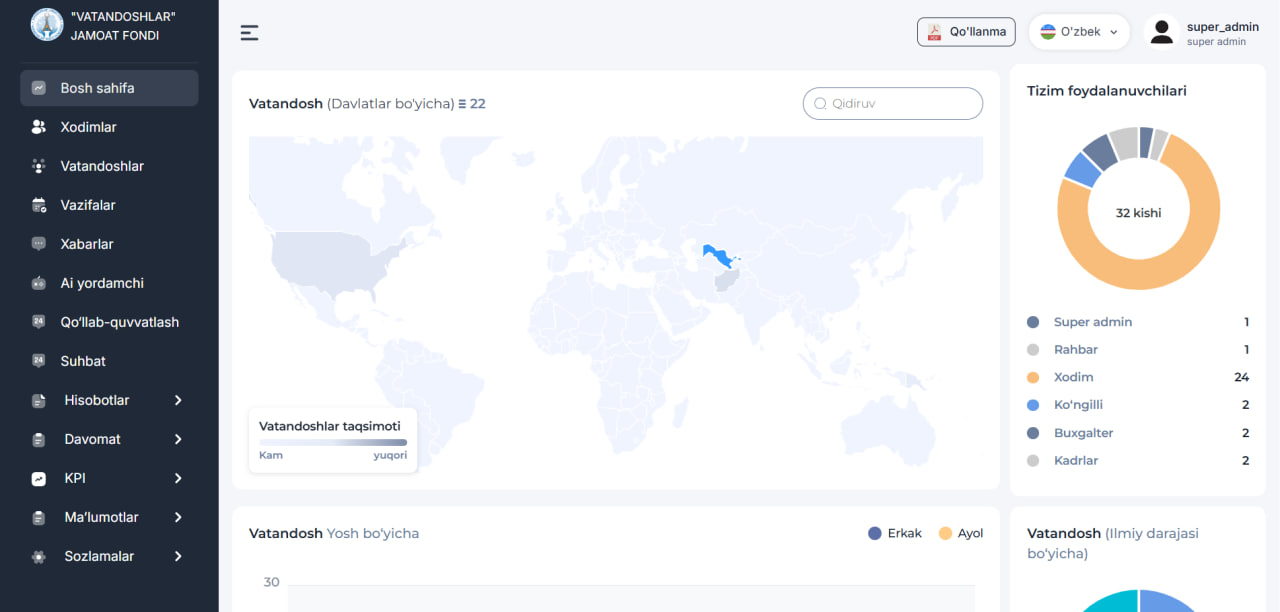
Task: Click the Ai yordamchi robot icon
Action: (x=39, y=283)
